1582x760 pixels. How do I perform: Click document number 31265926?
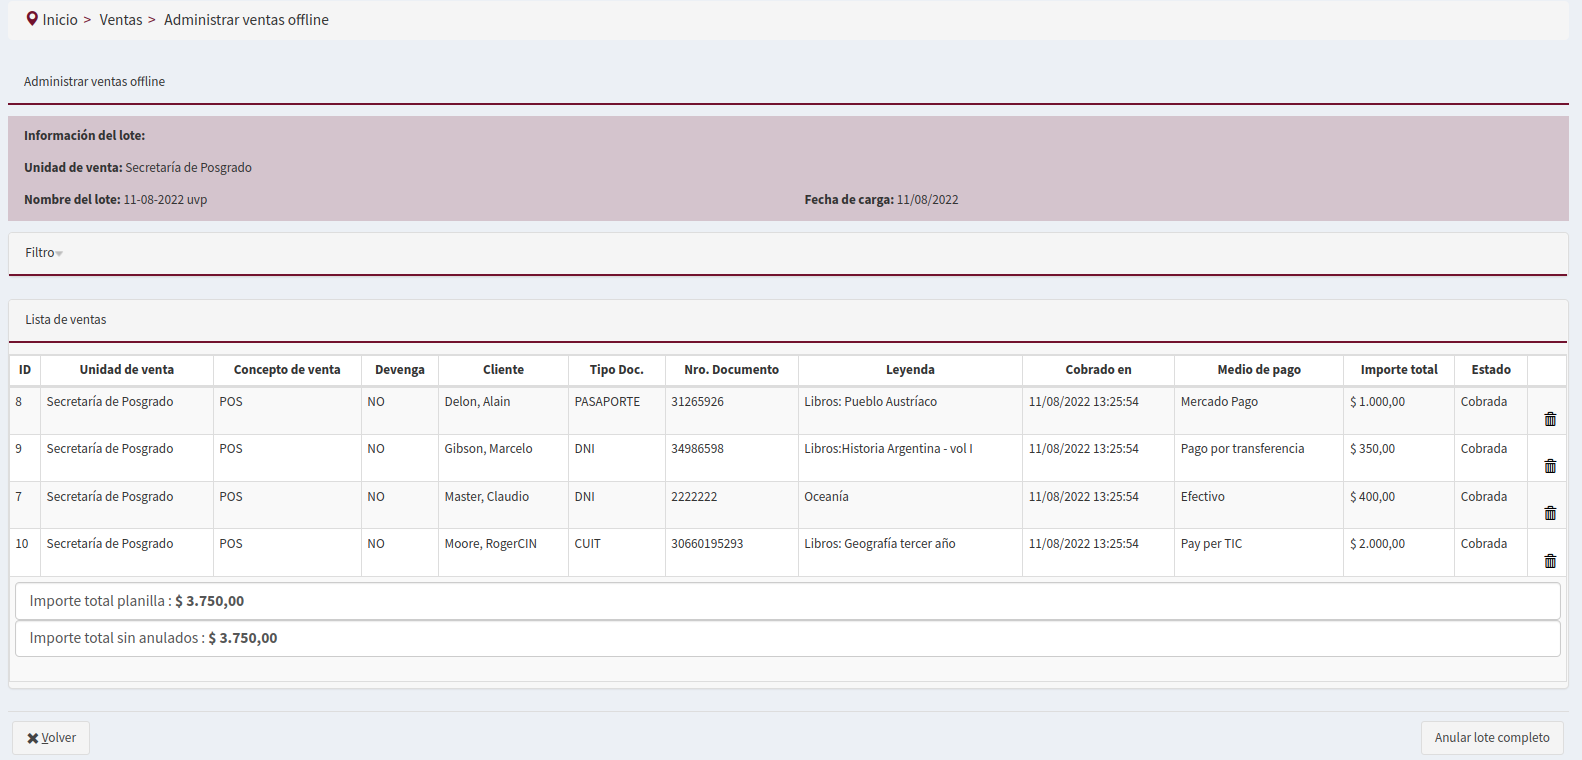click(697, 402)
